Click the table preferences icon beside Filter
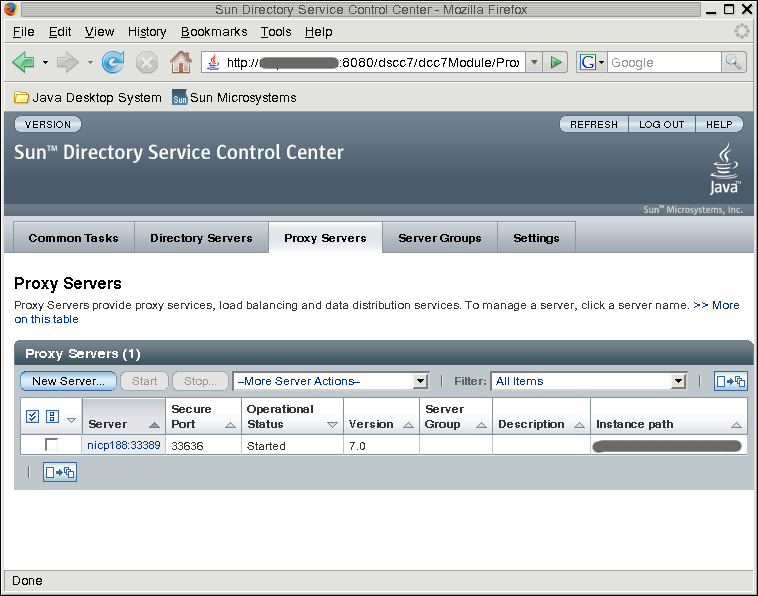Image resolution: width=758 pixels, height=596 pixels. tap(730, 381)
